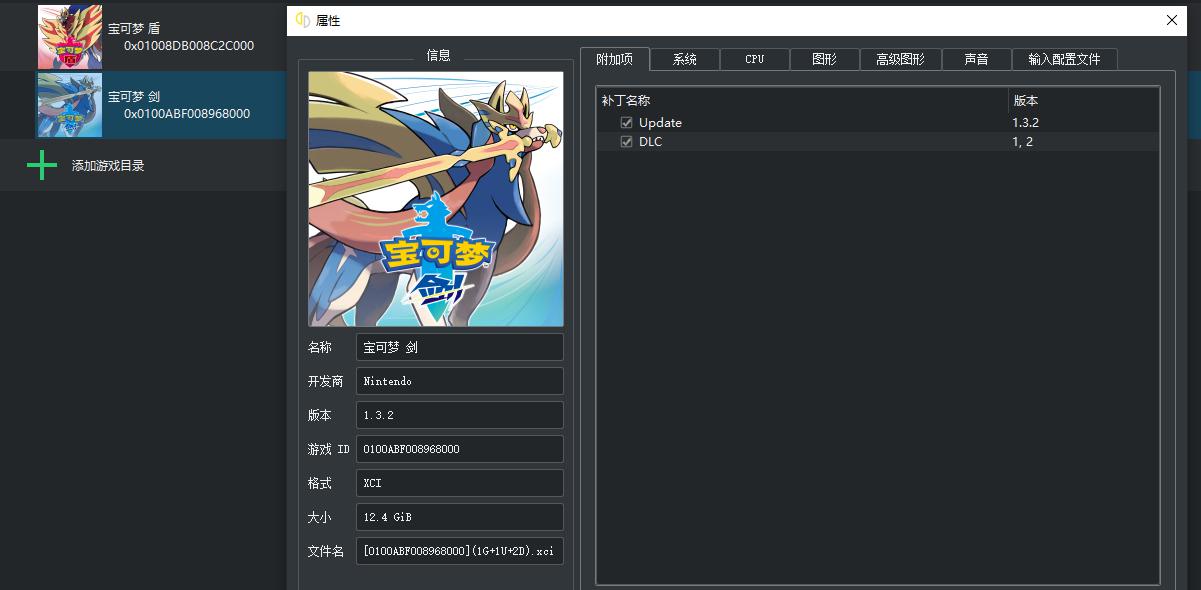Open the 高级图形 tab
This screenshot has height=590, width=1201.
click(901, 60)
